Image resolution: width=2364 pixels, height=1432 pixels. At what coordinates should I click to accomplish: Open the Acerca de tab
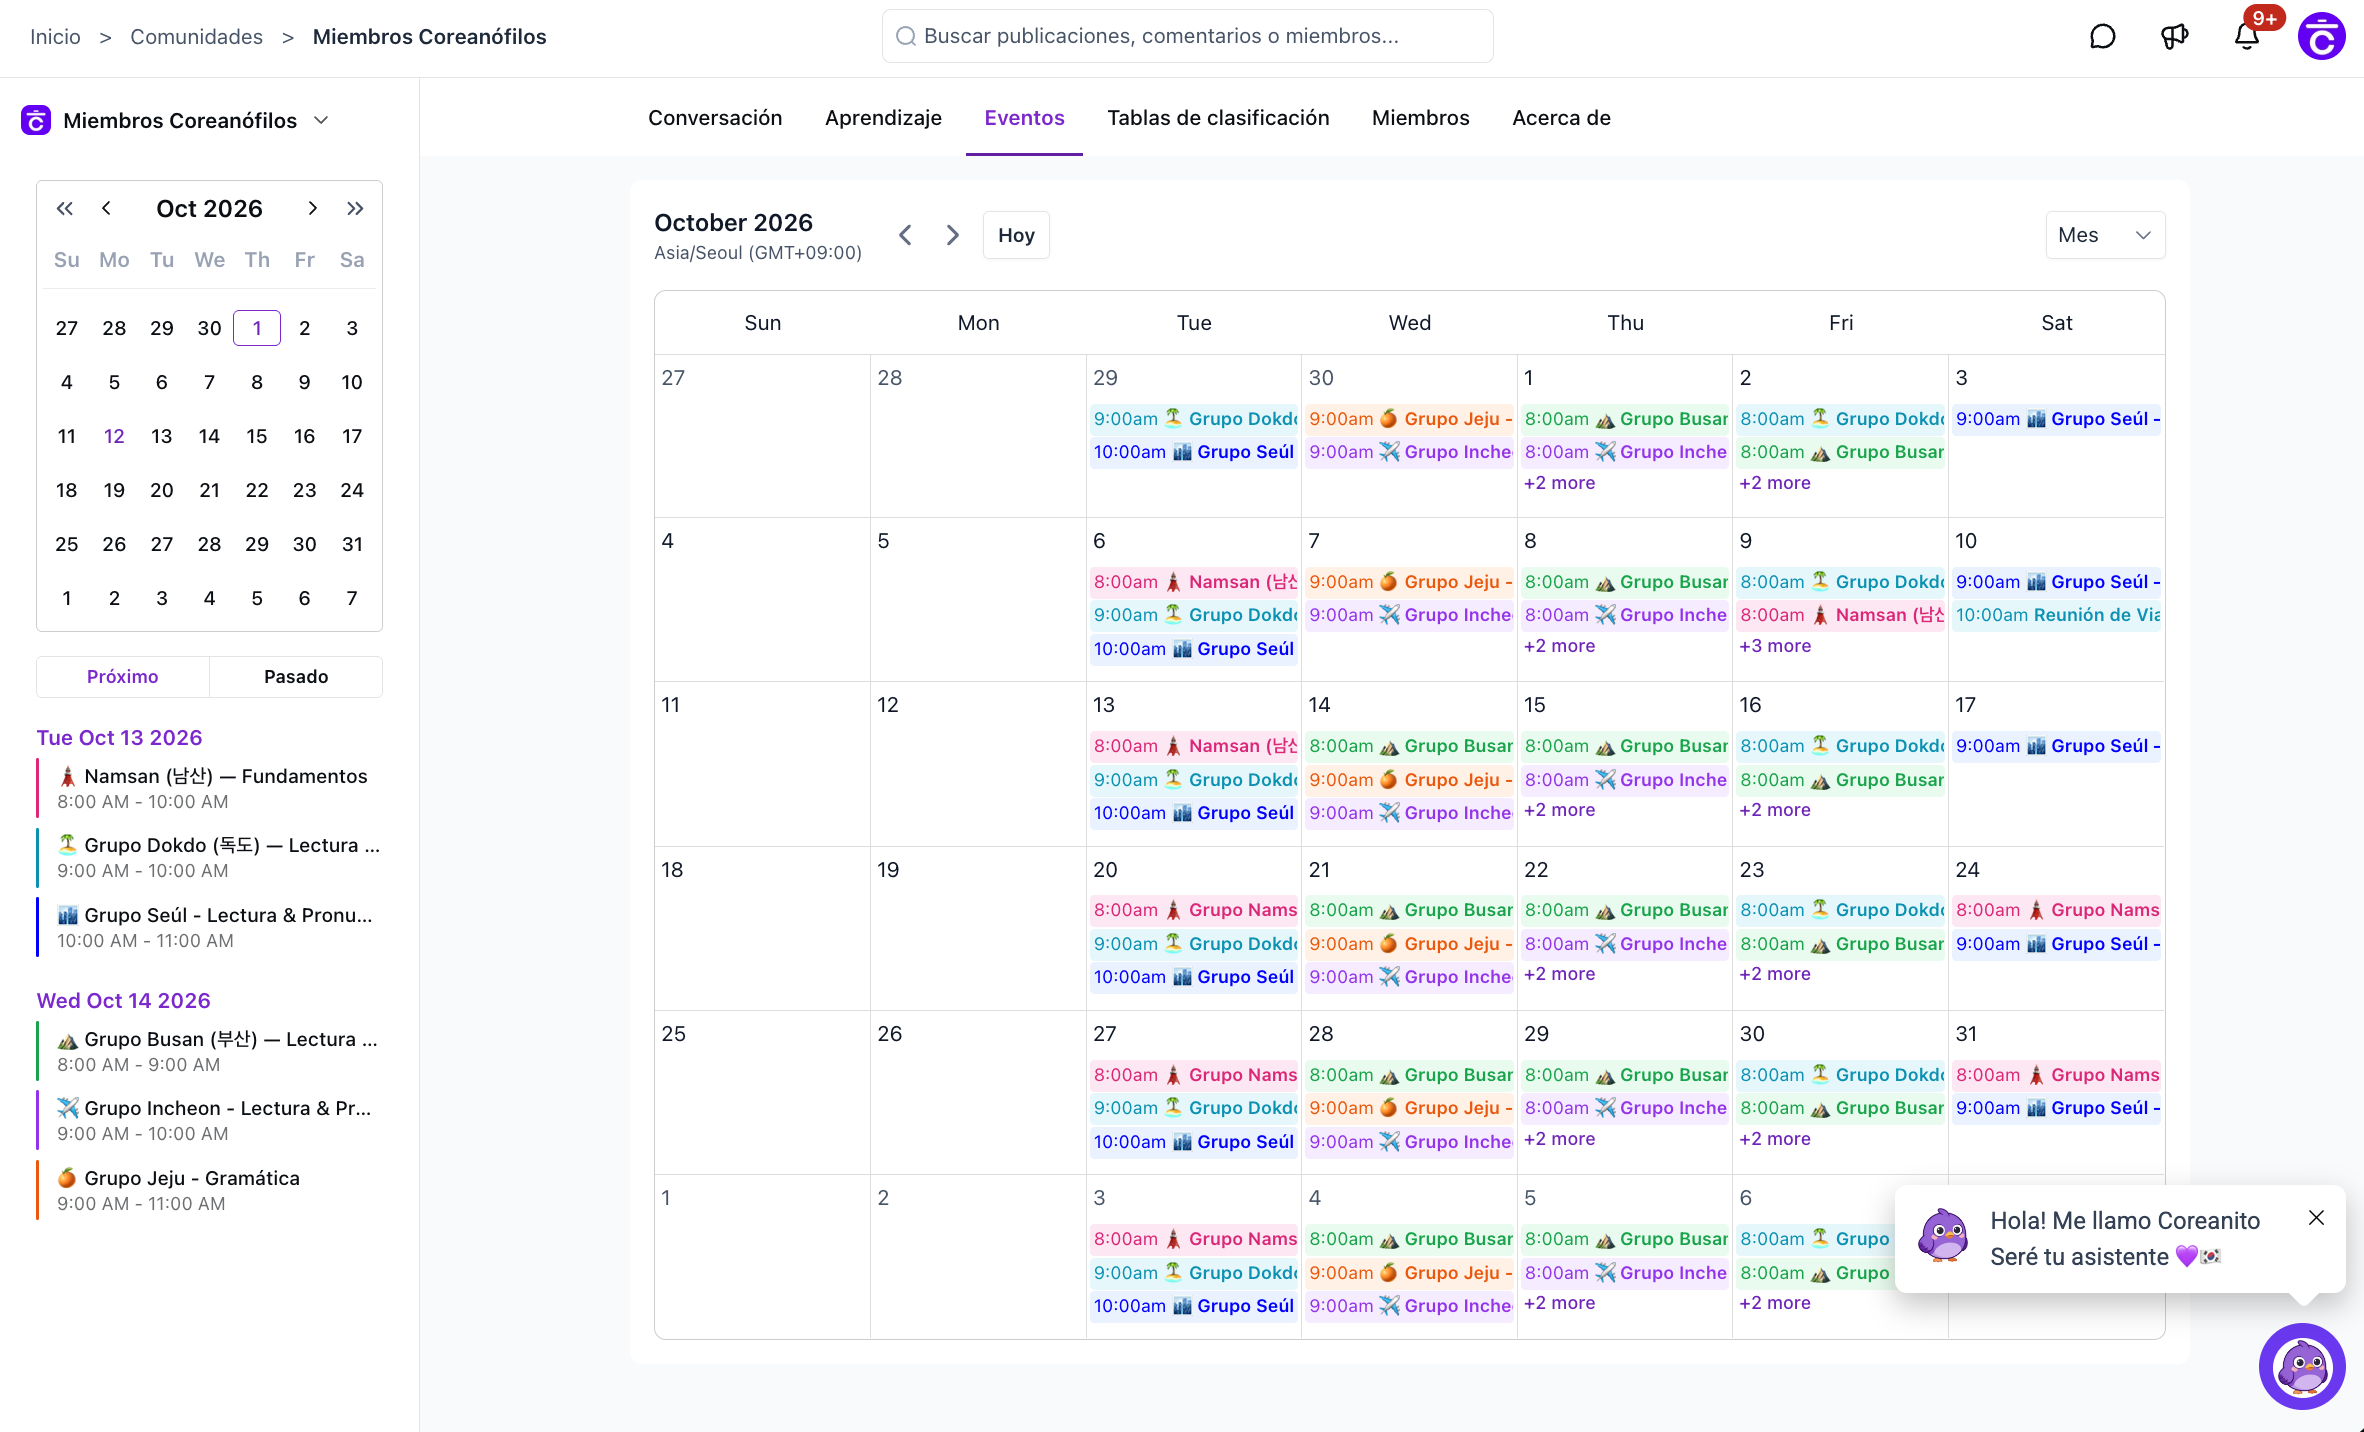point(1561,118)
